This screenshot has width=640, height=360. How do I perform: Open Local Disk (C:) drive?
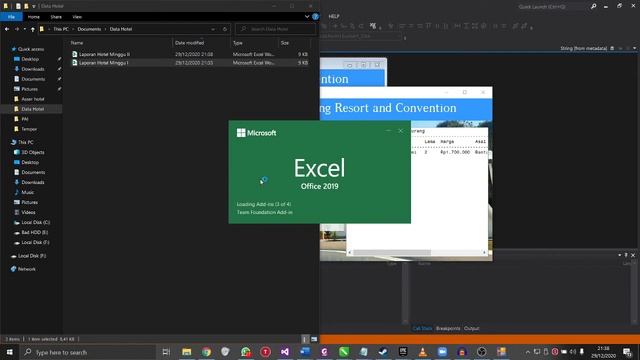pyautogui.click(x=36, y=222)
